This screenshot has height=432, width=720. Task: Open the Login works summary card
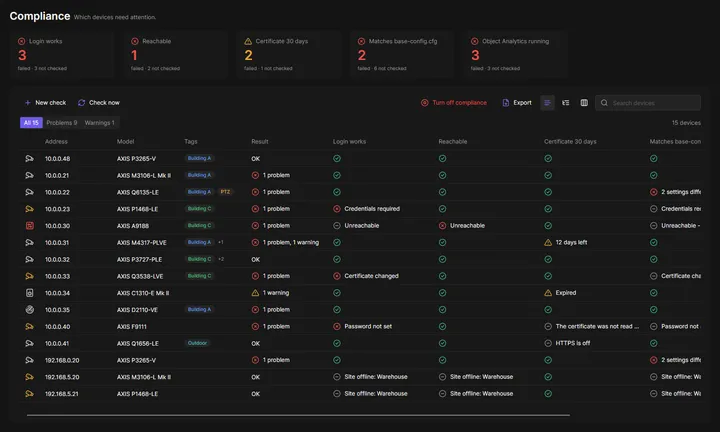coord(62,55)
